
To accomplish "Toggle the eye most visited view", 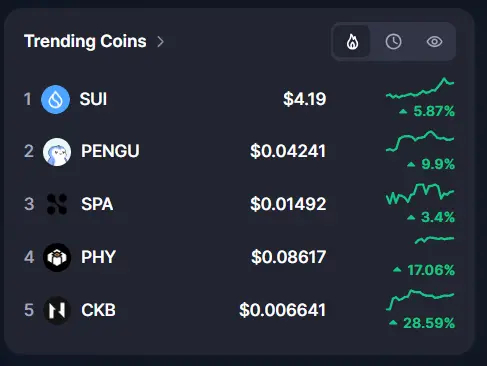I will pyautogui.click(x=434, y=42).
